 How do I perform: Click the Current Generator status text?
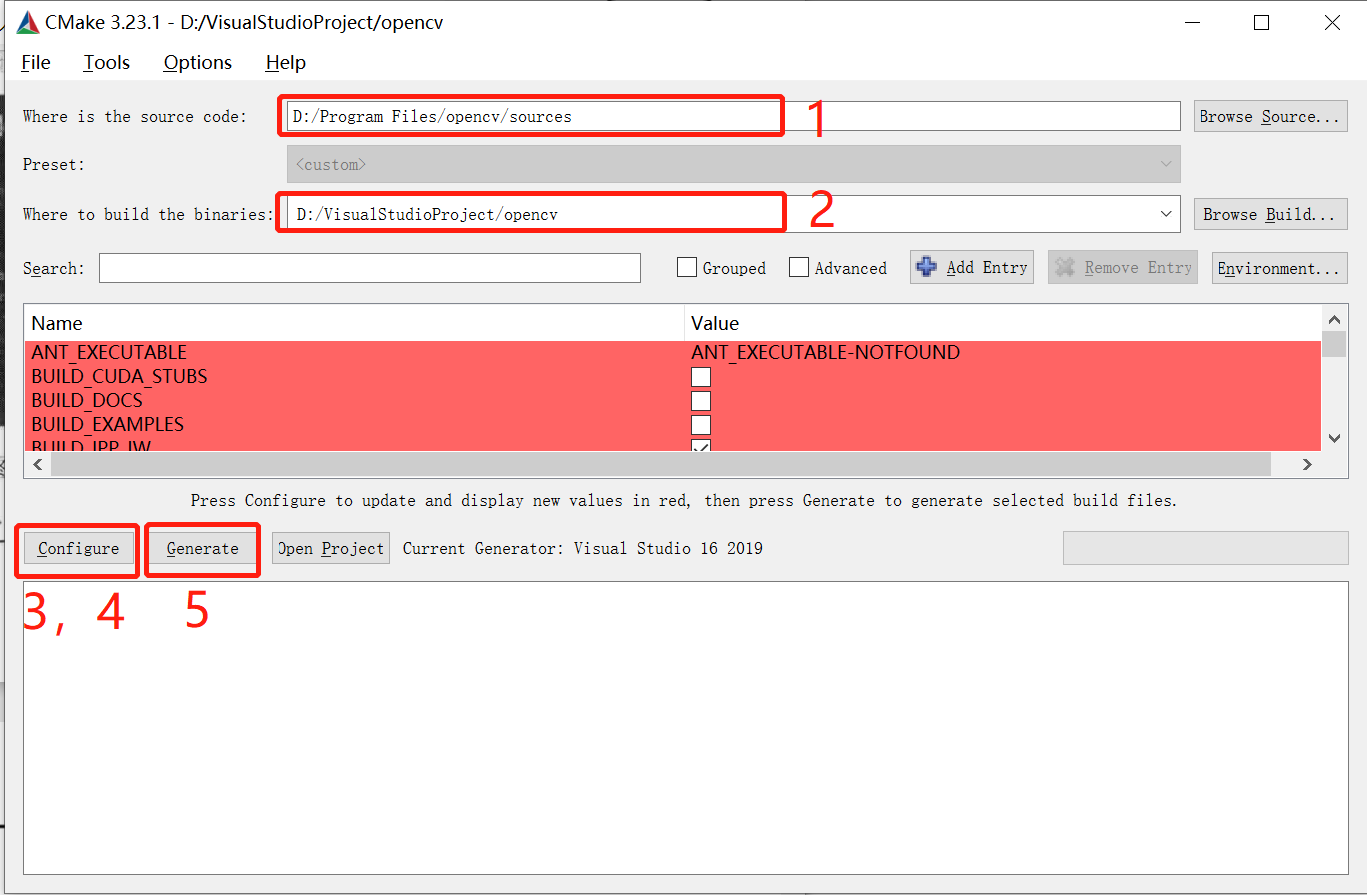coord(582,548)
